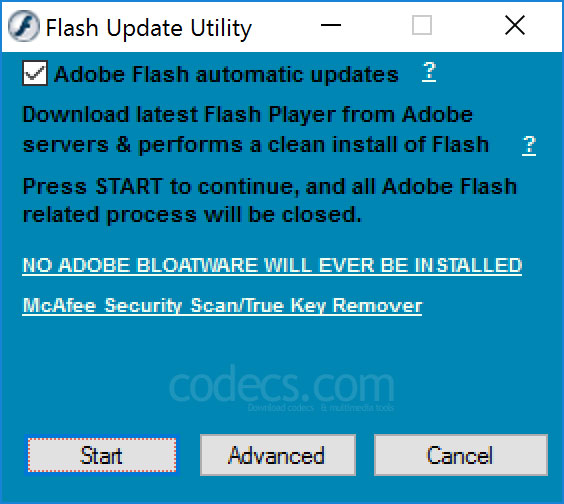The width and height of the screenshot is (564, 504).
Task: Click the greyed-out maximize window button
Action: click(x=422, y=25)
